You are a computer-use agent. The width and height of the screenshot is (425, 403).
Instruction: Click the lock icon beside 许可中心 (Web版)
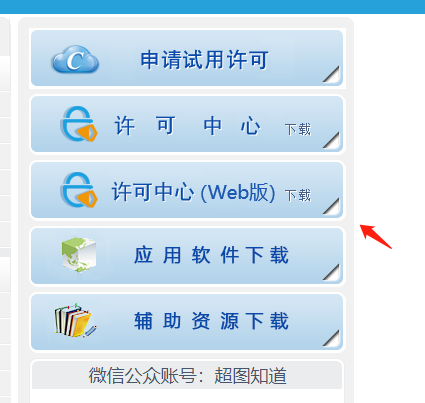79,190
